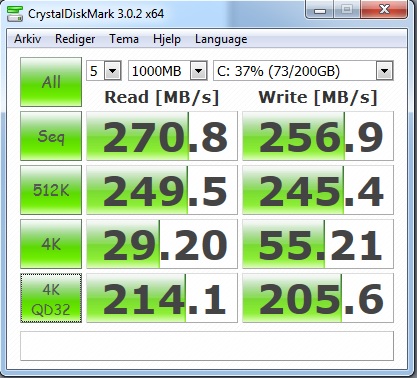Image resolution: width=417 pixels, height=378 pixels.
Task: Click the 512K write result 245.4
Action: click(318, 190)
